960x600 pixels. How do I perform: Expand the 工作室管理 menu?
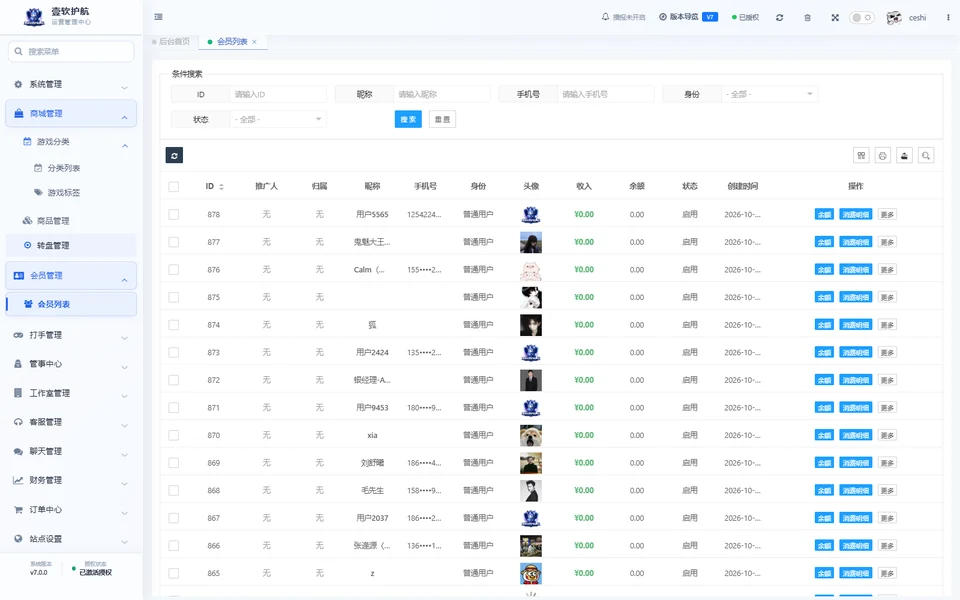tap(71, 393)
